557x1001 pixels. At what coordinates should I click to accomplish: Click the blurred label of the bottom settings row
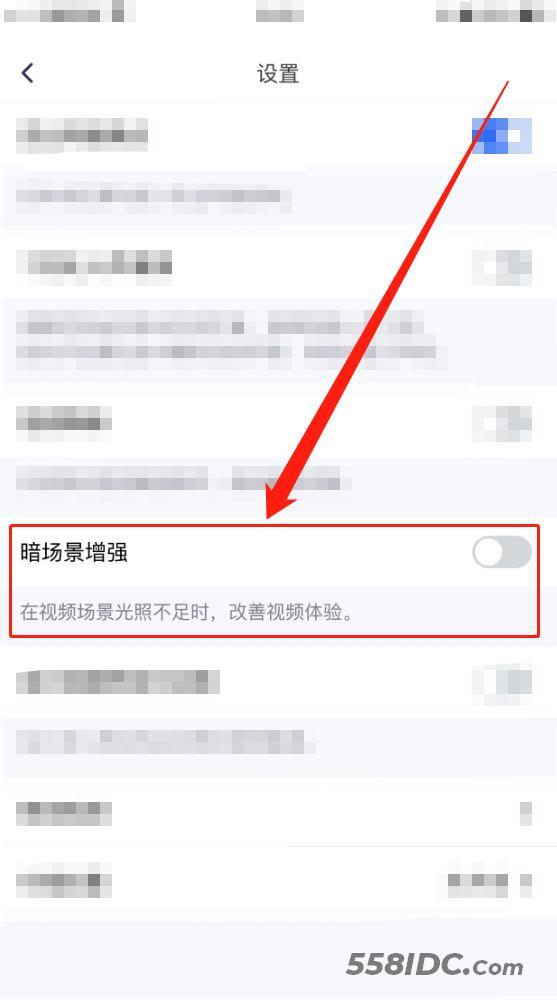(x=64, y=882)
